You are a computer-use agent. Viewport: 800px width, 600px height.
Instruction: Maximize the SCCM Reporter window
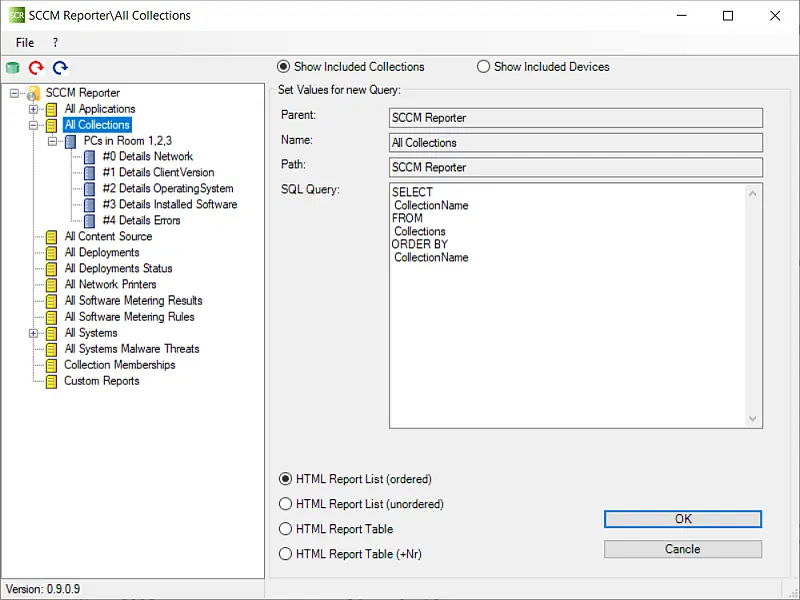pos(728,16)
